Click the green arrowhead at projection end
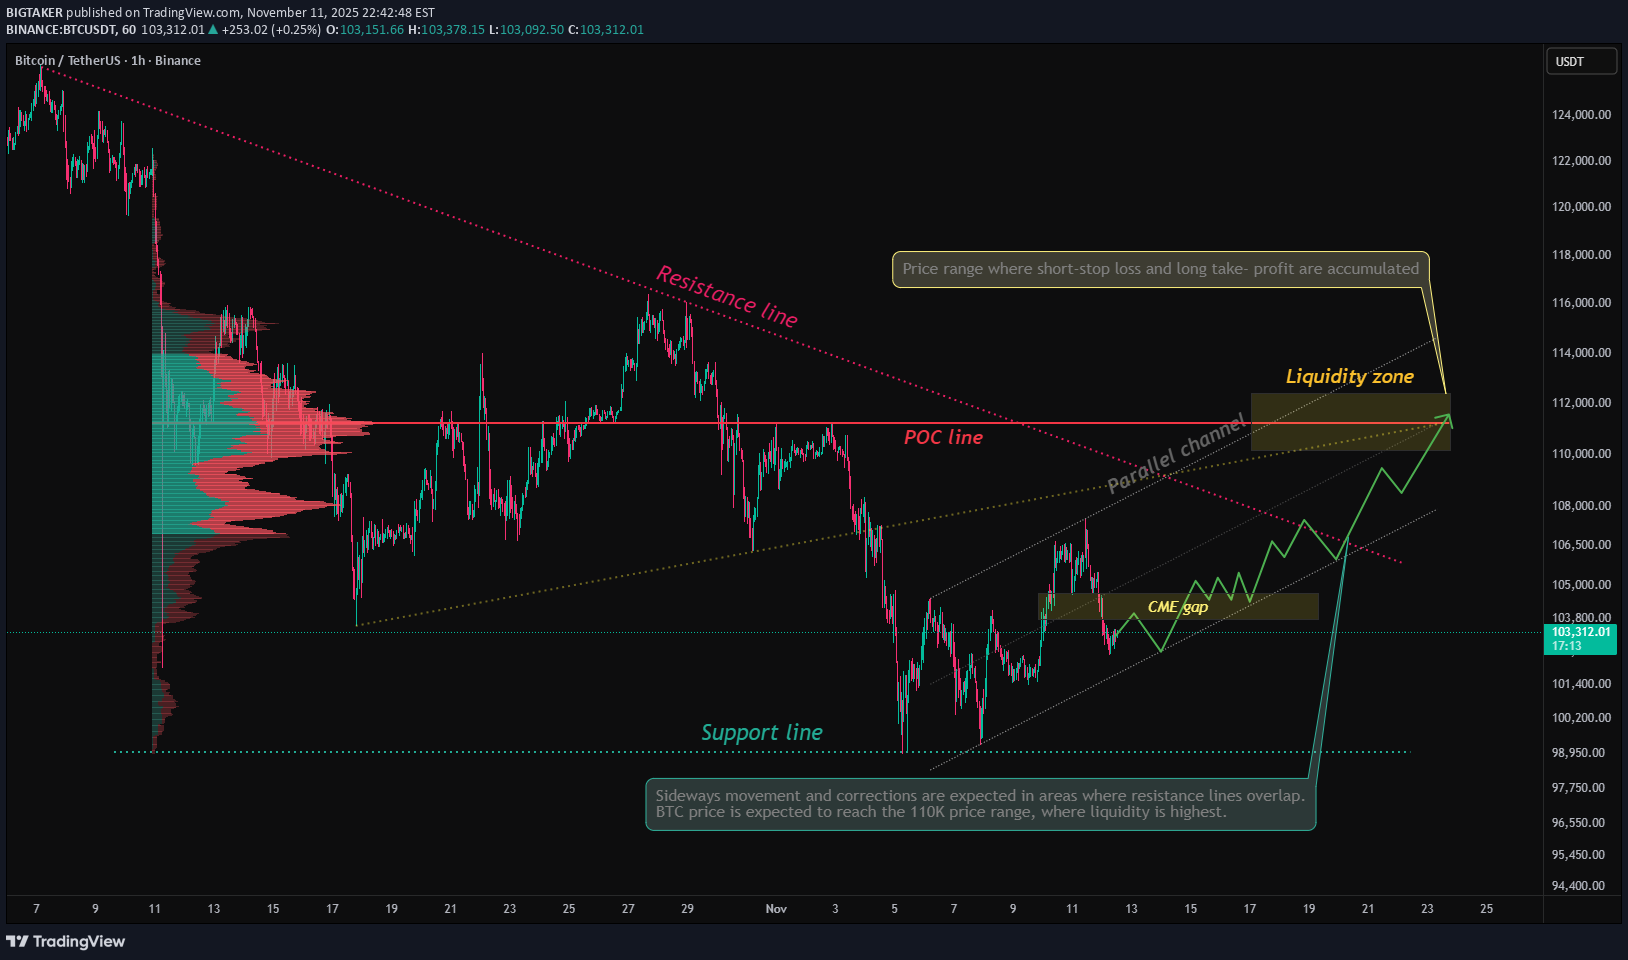This screenshot has height=960, width=1628. (1446, 417)
